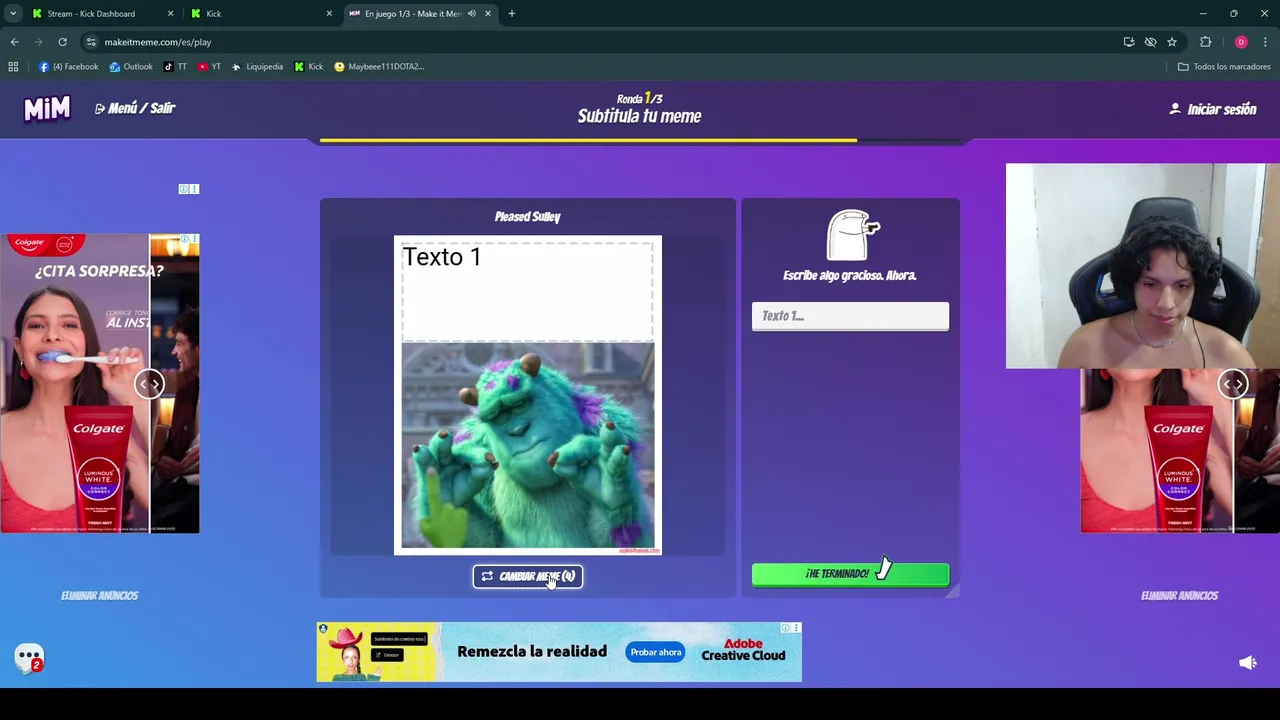1280x720 pixels.
Task: Click Iniciar sesión link
Action: pos(1213,109)
